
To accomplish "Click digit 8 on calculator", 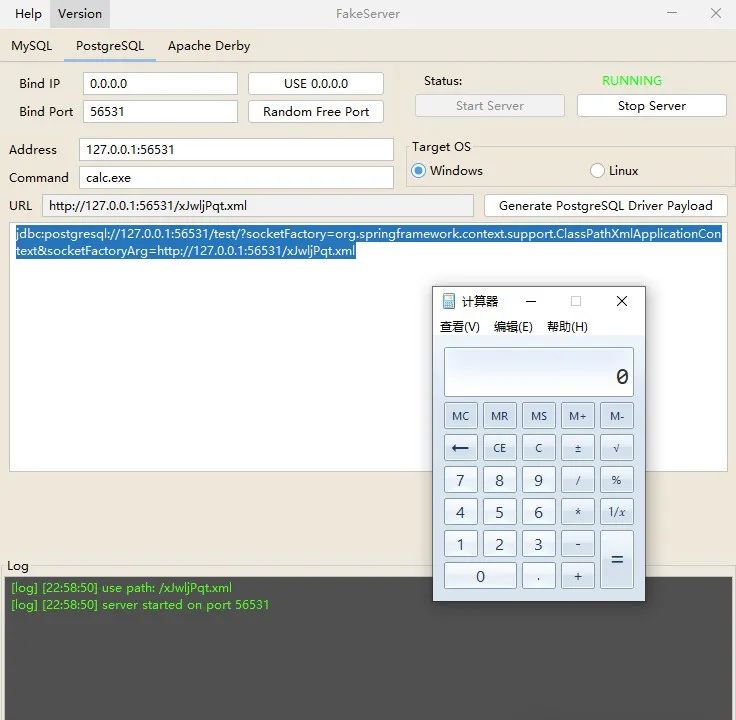I will pos(499,480).
